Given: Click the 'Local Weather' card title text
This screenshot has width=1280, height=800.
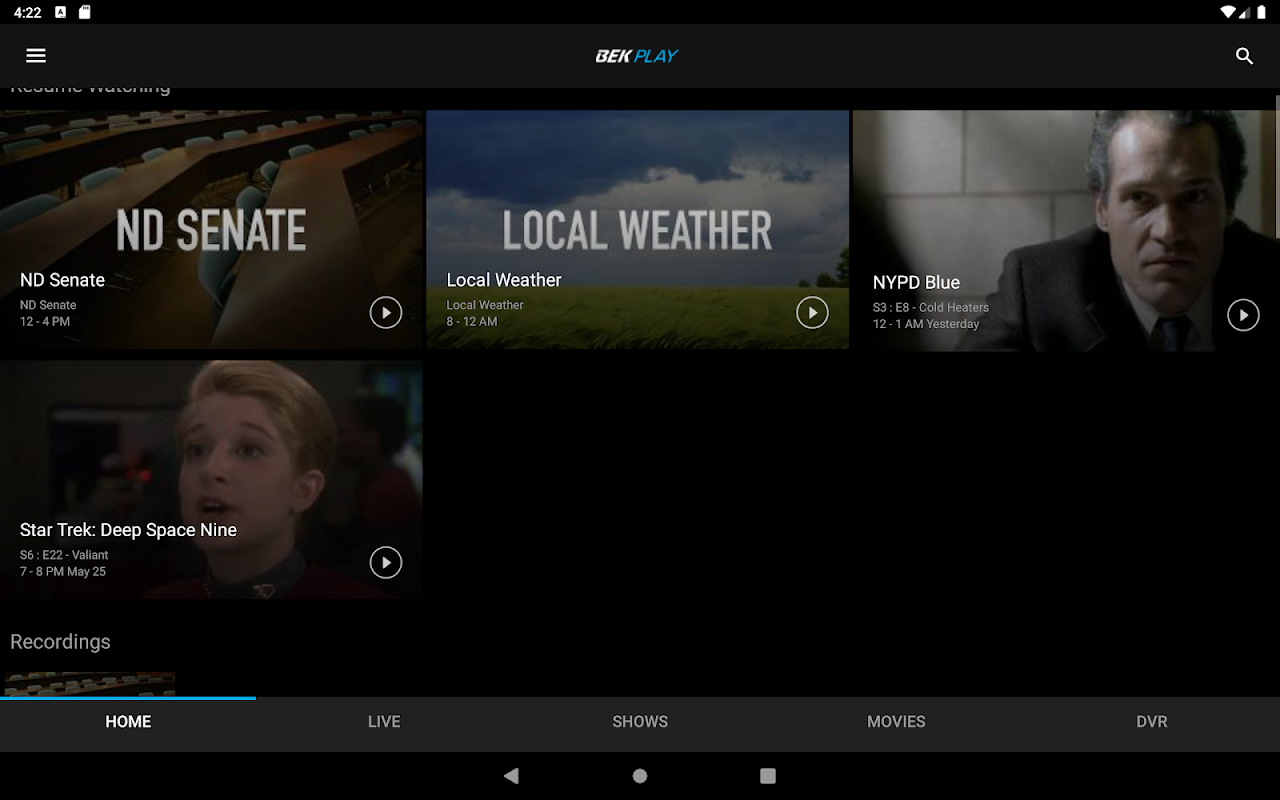Looking at the screenshot, I should tap(504, 280).
